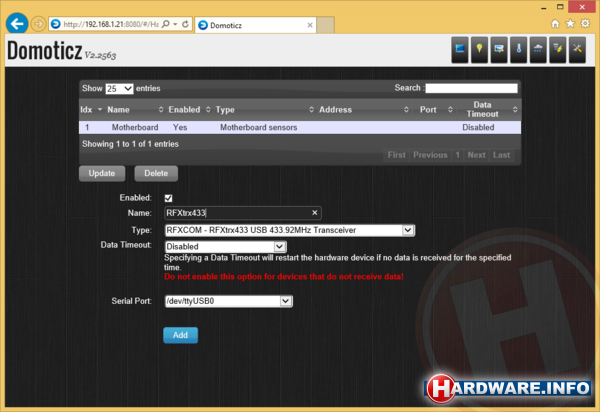Open the Utility energy icon

click(558, 50)
